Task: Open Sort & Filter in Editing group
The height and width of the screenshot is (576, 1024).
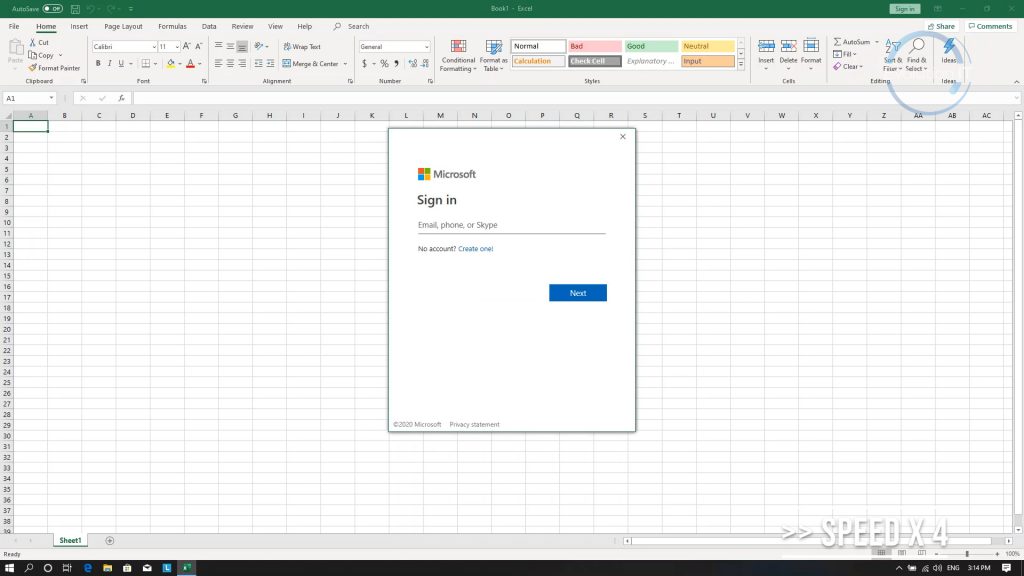Action: click(892, 56)
